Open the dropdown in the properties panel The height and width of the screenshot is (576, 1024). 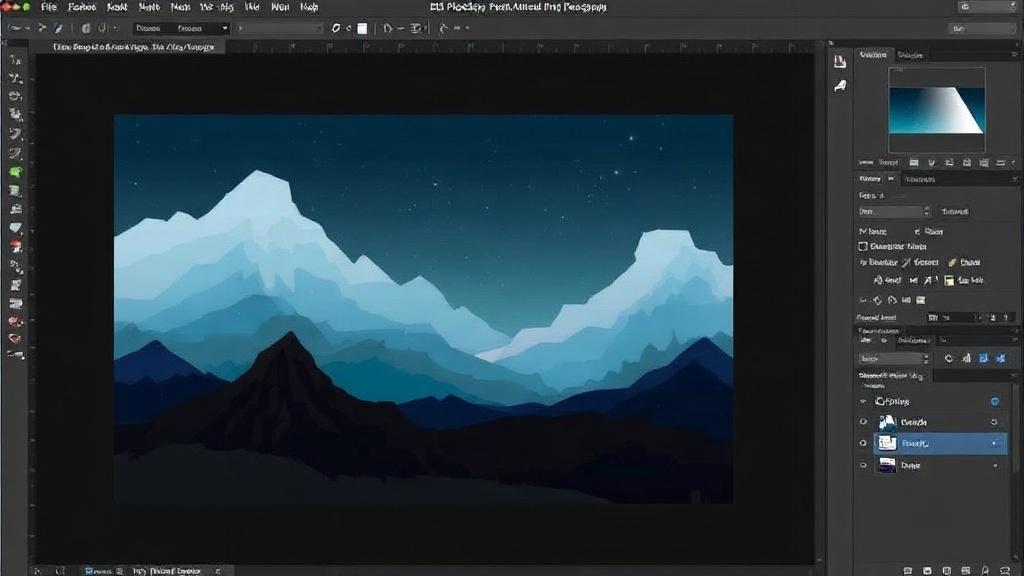[893, 212]
